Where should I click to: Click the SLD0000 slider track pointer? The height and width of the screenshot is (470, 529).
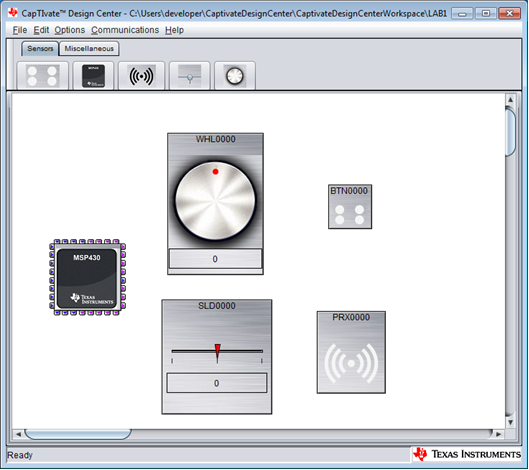click(x=218, y=353)
